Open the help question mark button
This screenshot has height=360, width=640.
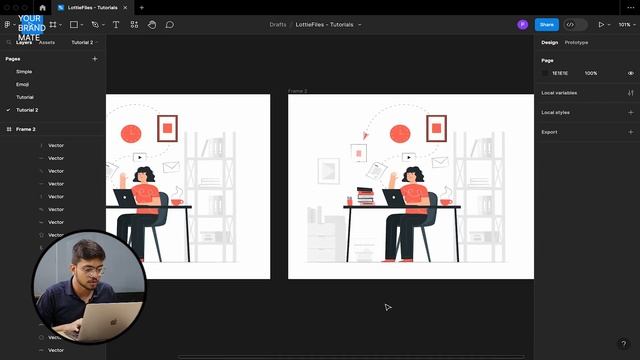(623, 344)
